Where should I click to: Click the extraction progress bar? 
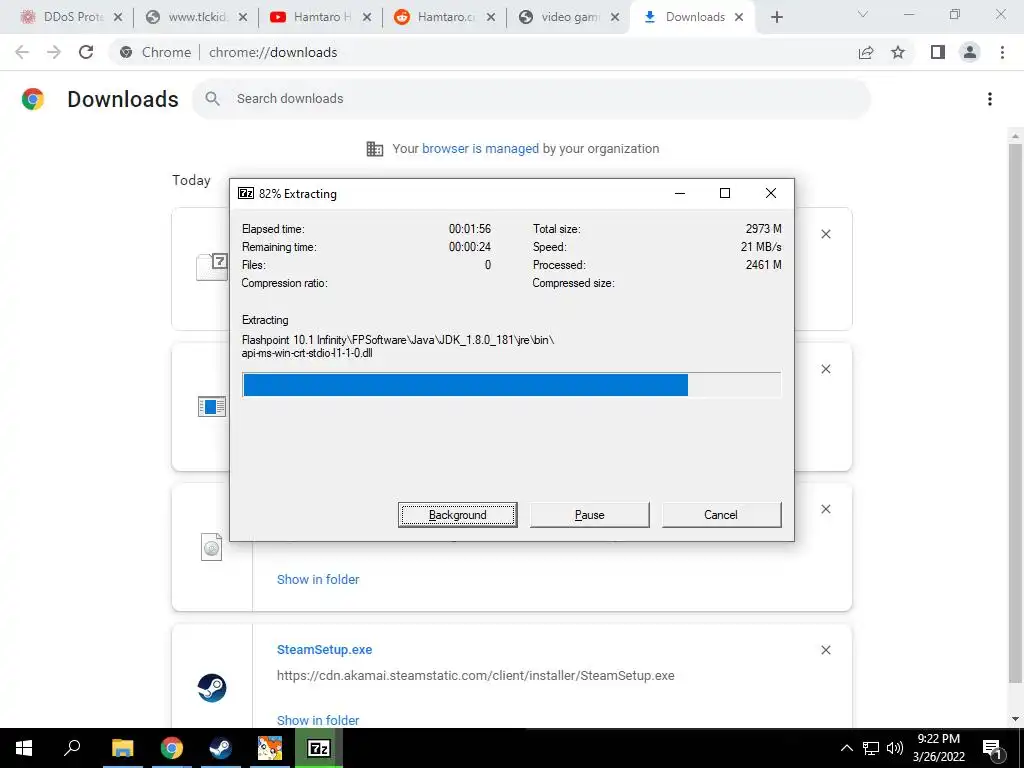click(511, 385)
